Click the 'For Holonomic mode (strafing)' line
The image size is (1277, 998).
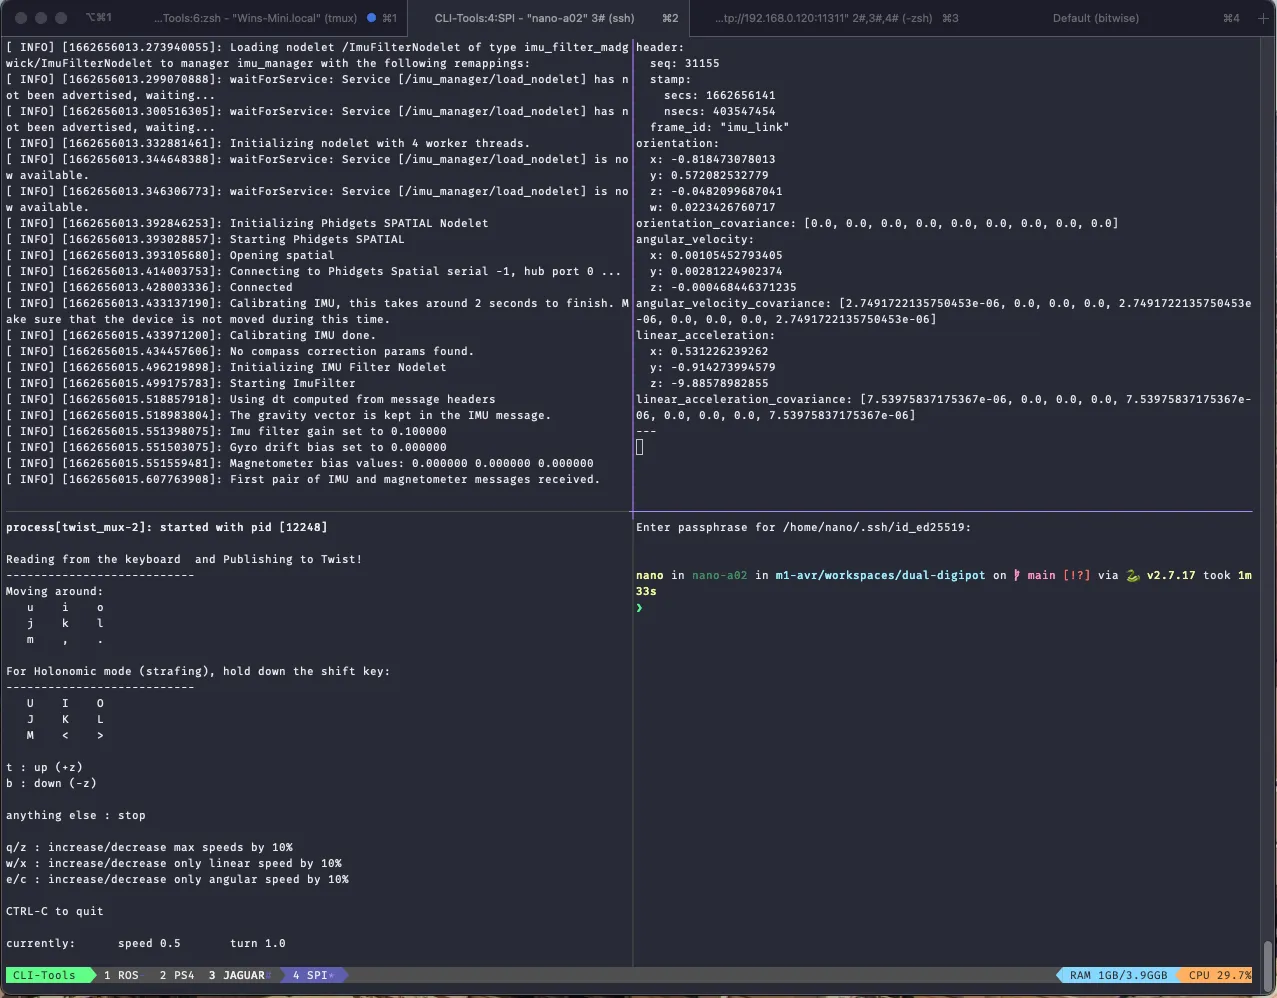[x=198, y=671]
